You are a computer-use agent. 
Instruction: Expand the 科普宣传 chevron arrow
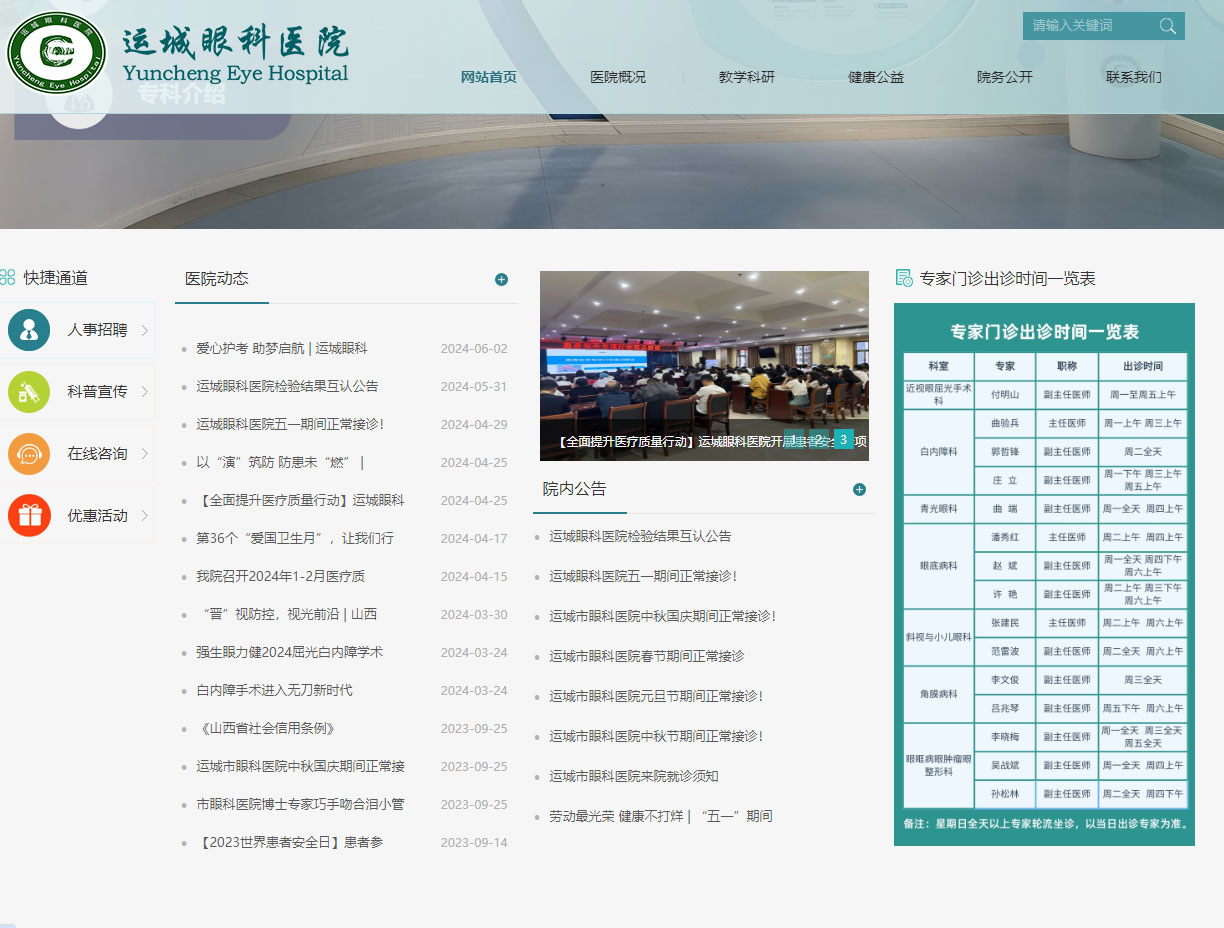[144, 392]
